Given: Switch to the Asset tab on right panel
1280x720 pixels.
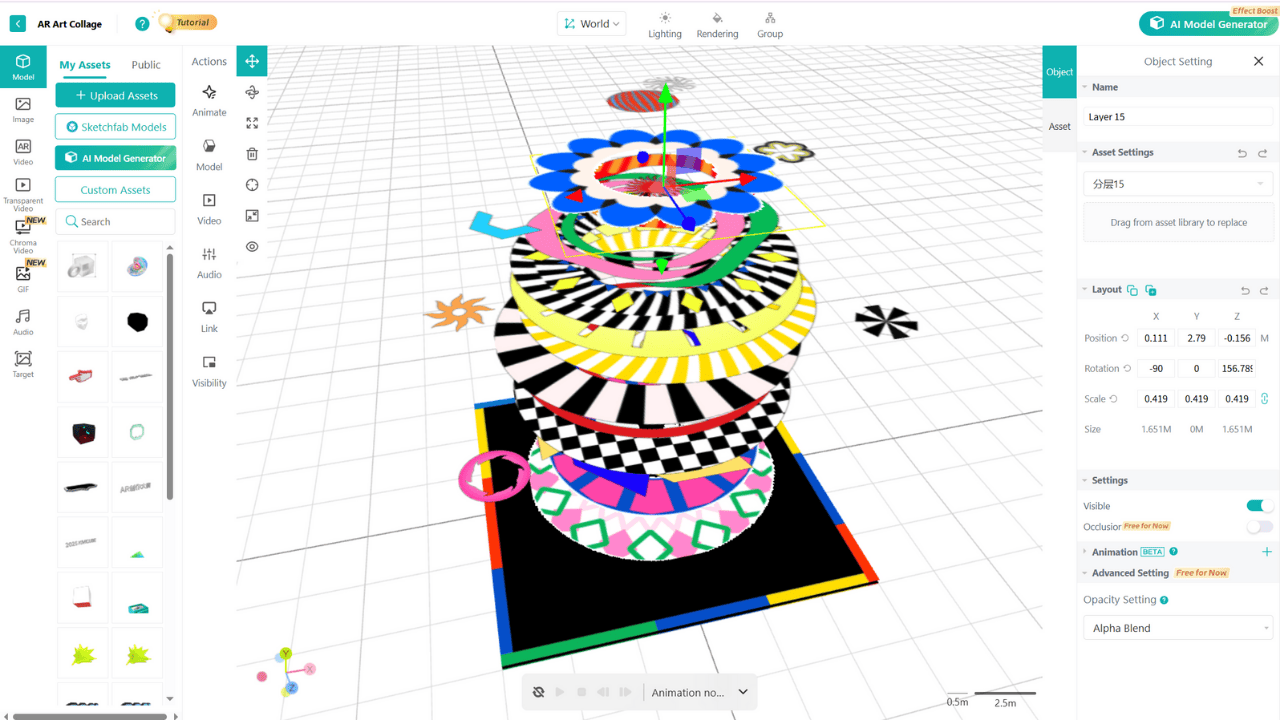Looking at the screenshot, I should [1059, 126].
